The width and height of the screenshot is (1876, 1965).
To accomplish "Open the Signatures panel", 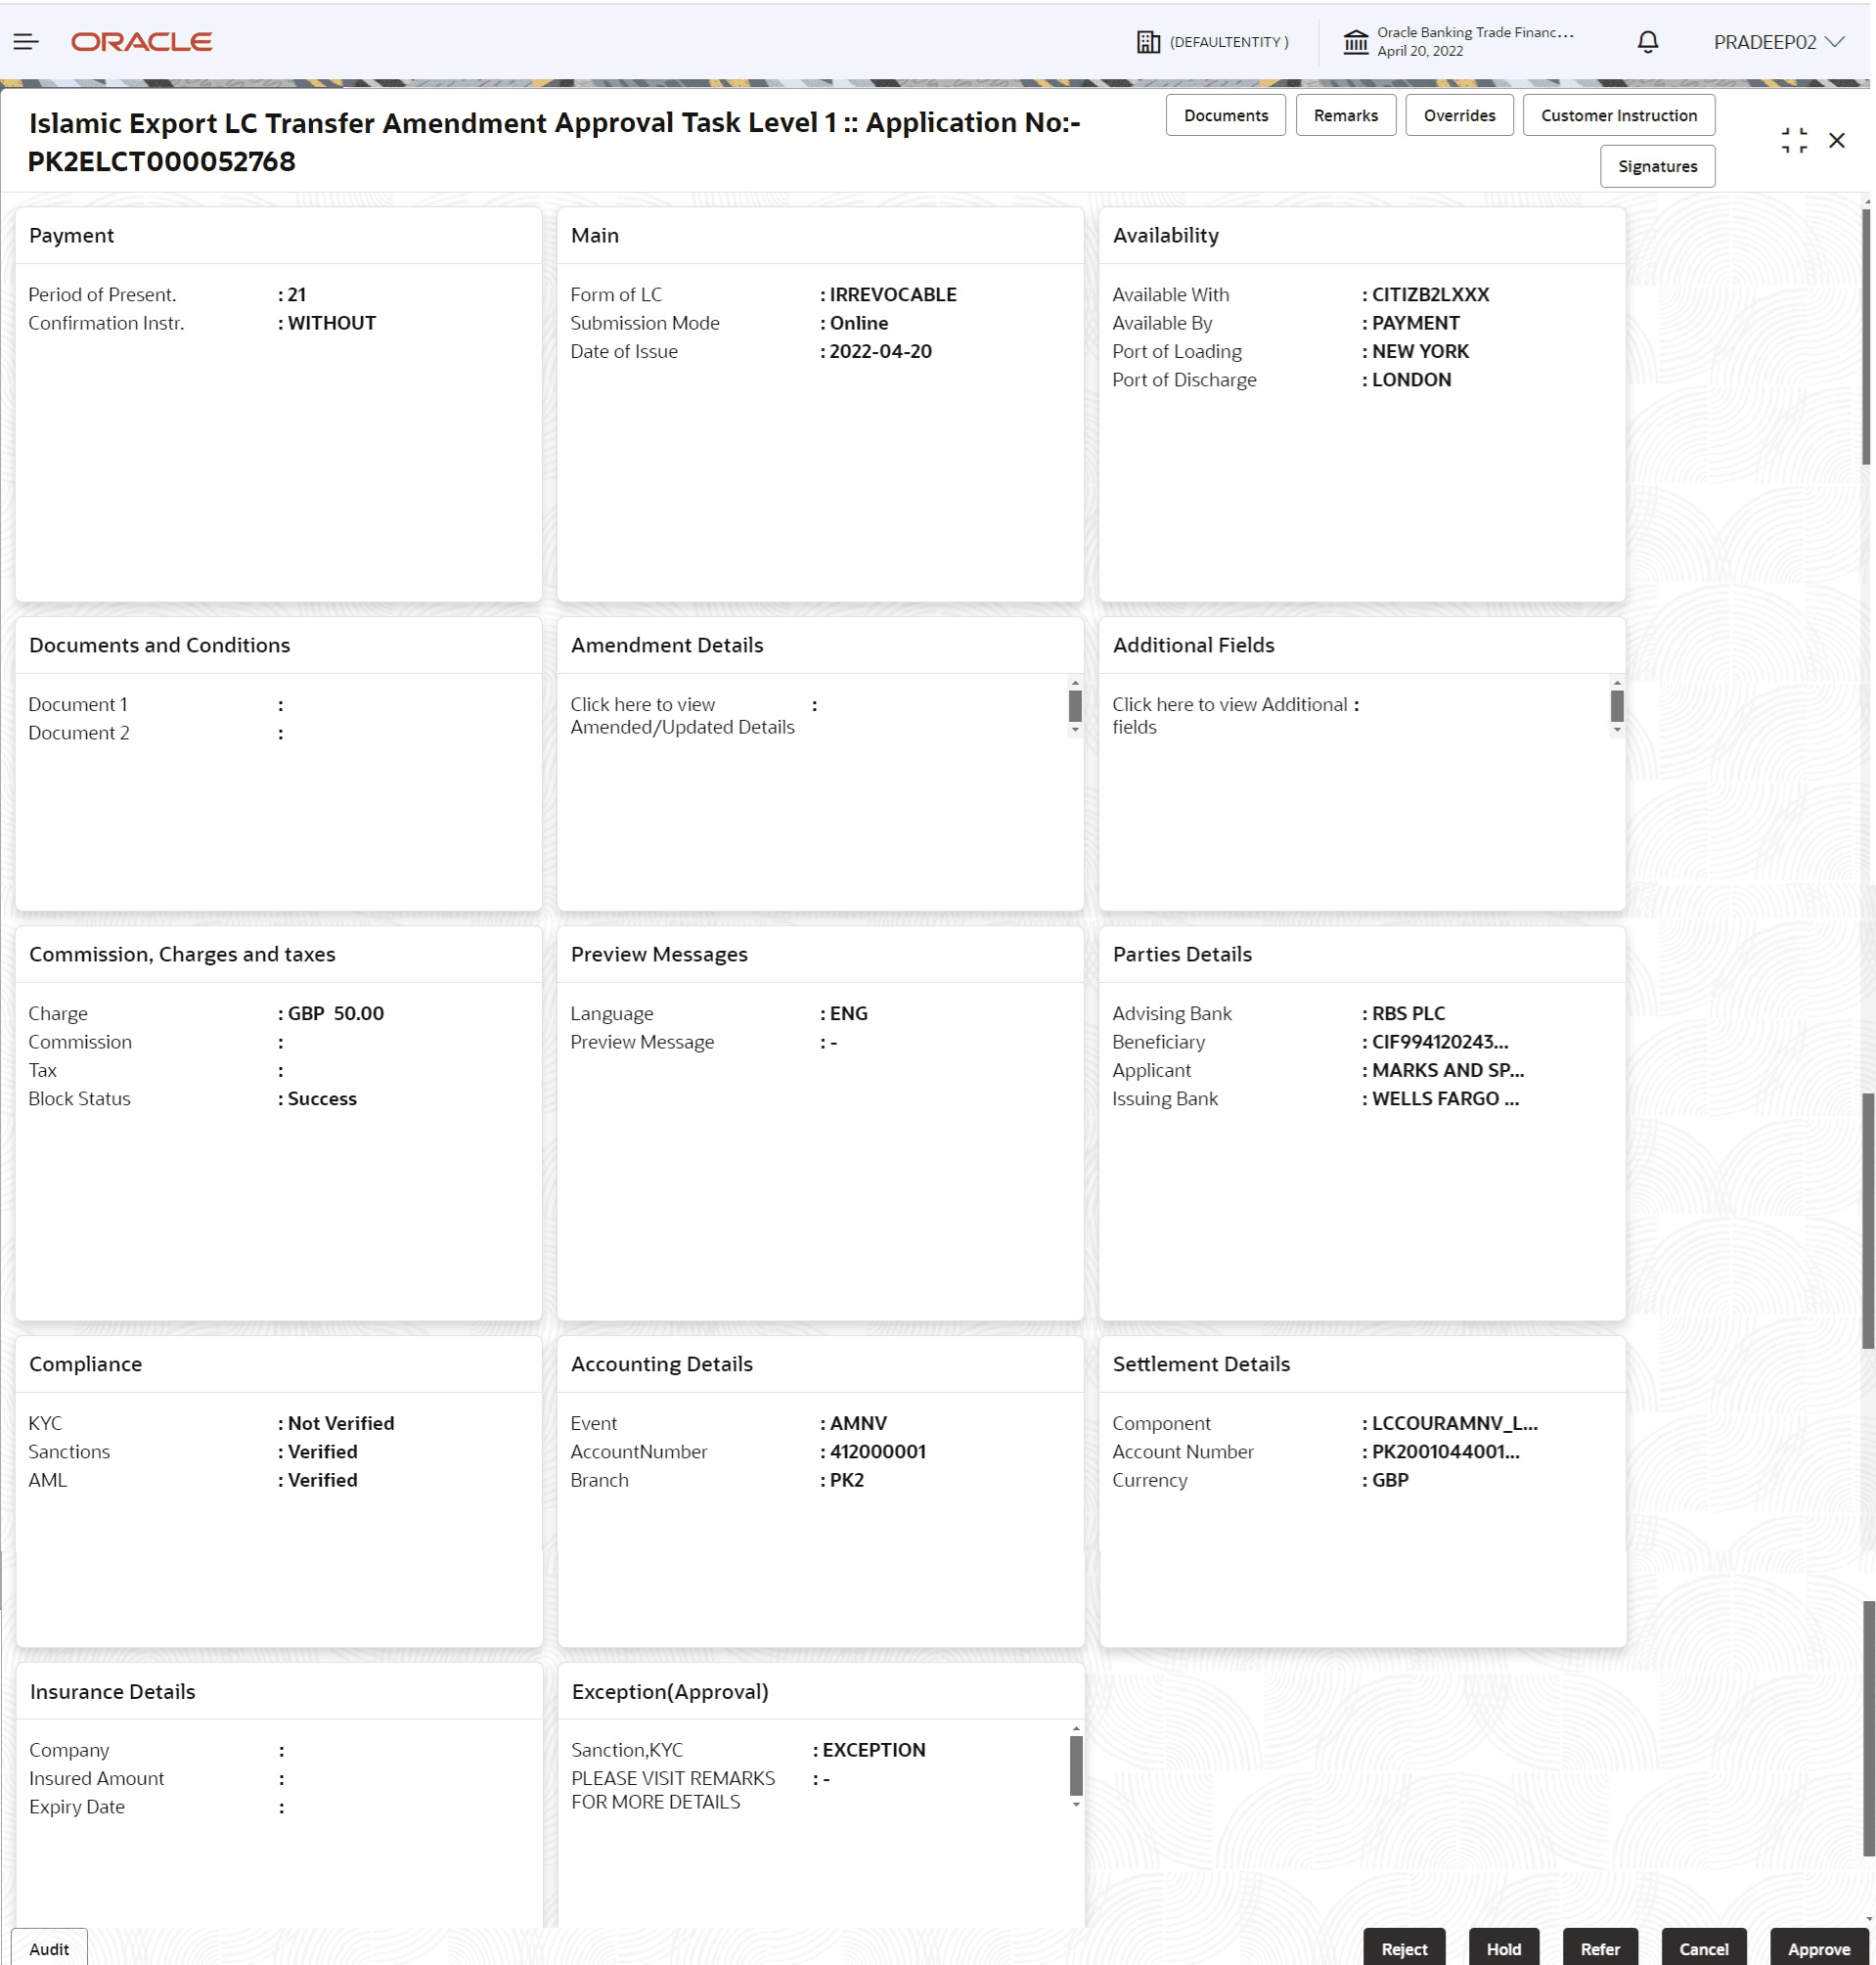I will pos(1657,166).
